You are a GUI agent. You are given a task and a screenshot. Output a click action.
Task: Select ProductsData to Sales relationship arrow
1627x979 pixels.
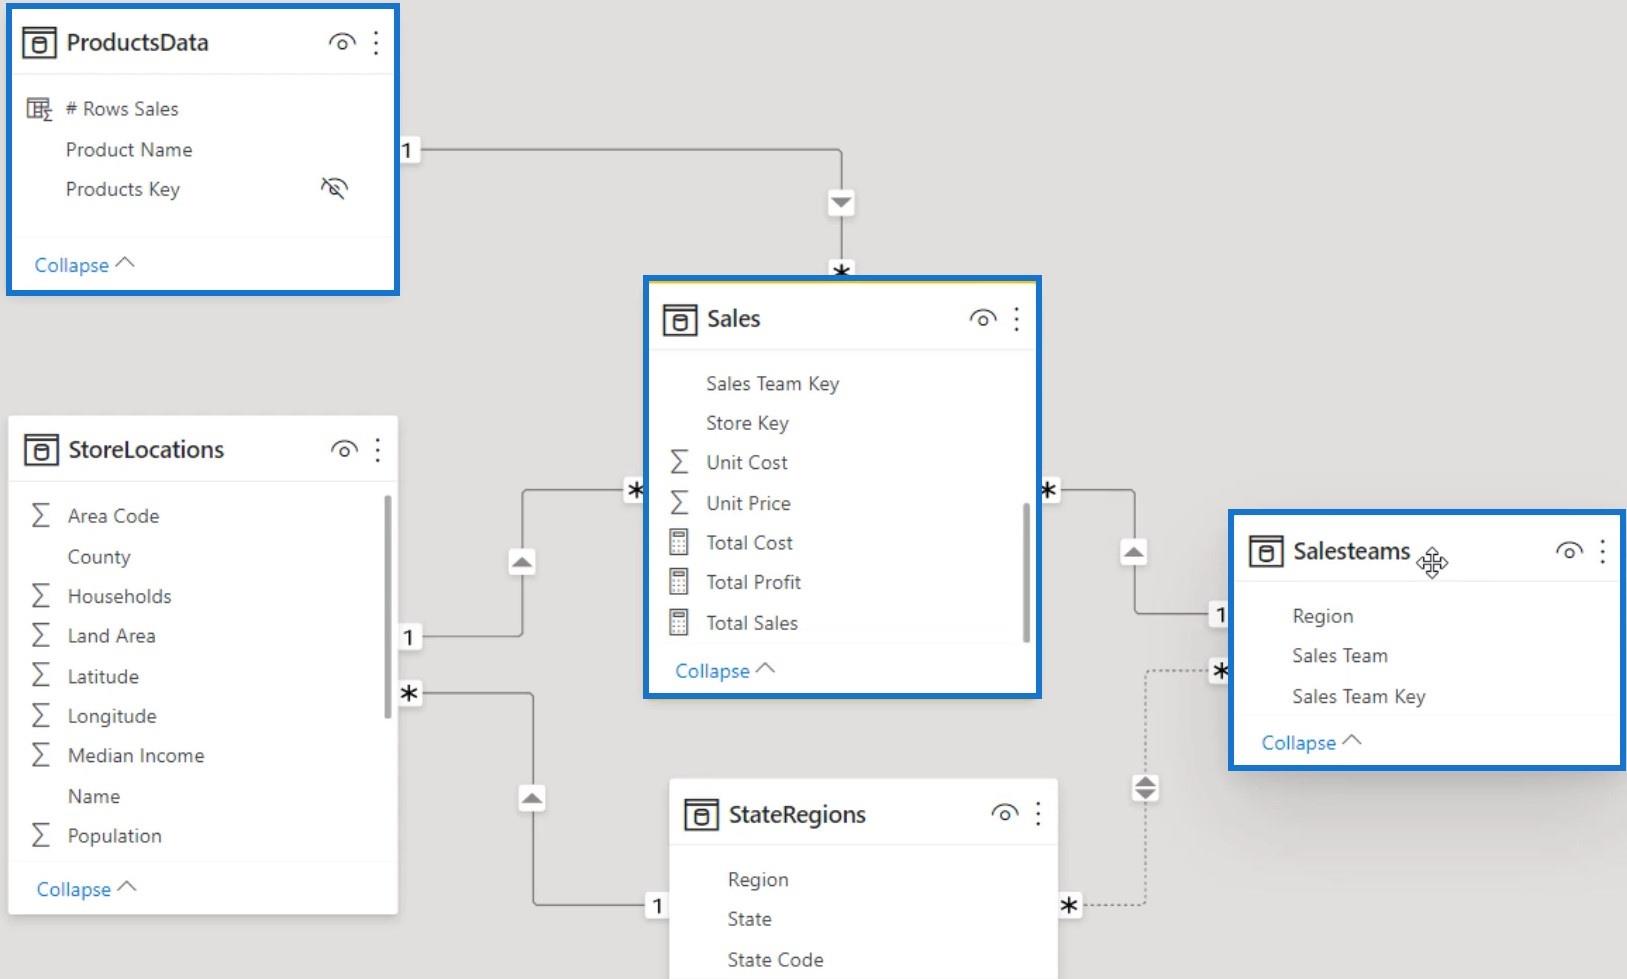pyautogui.click(x=841, y=203)
